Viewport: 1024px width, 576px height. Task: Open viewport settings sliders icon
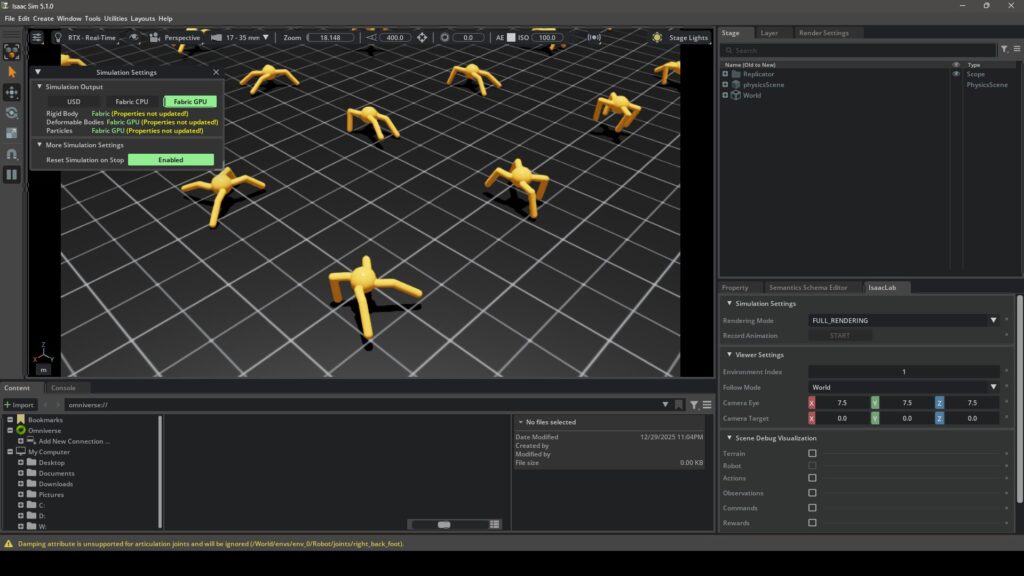pos(37,38)
